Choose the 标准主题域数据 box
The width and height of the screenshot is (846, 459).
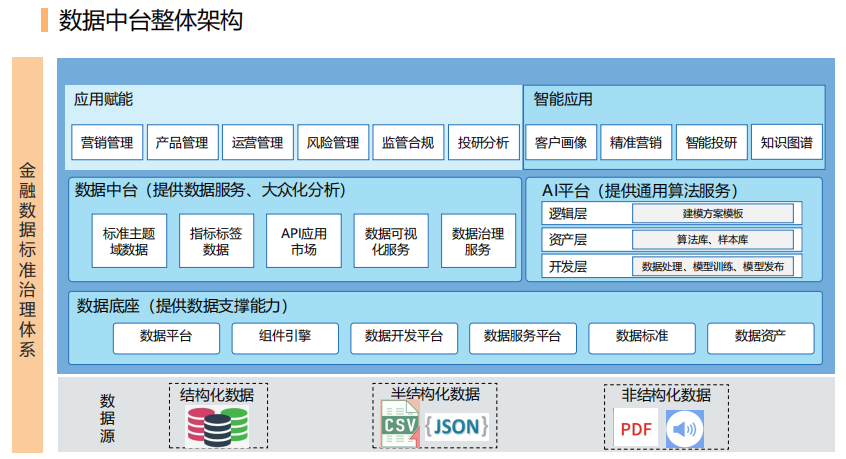(x=129, y=241)
